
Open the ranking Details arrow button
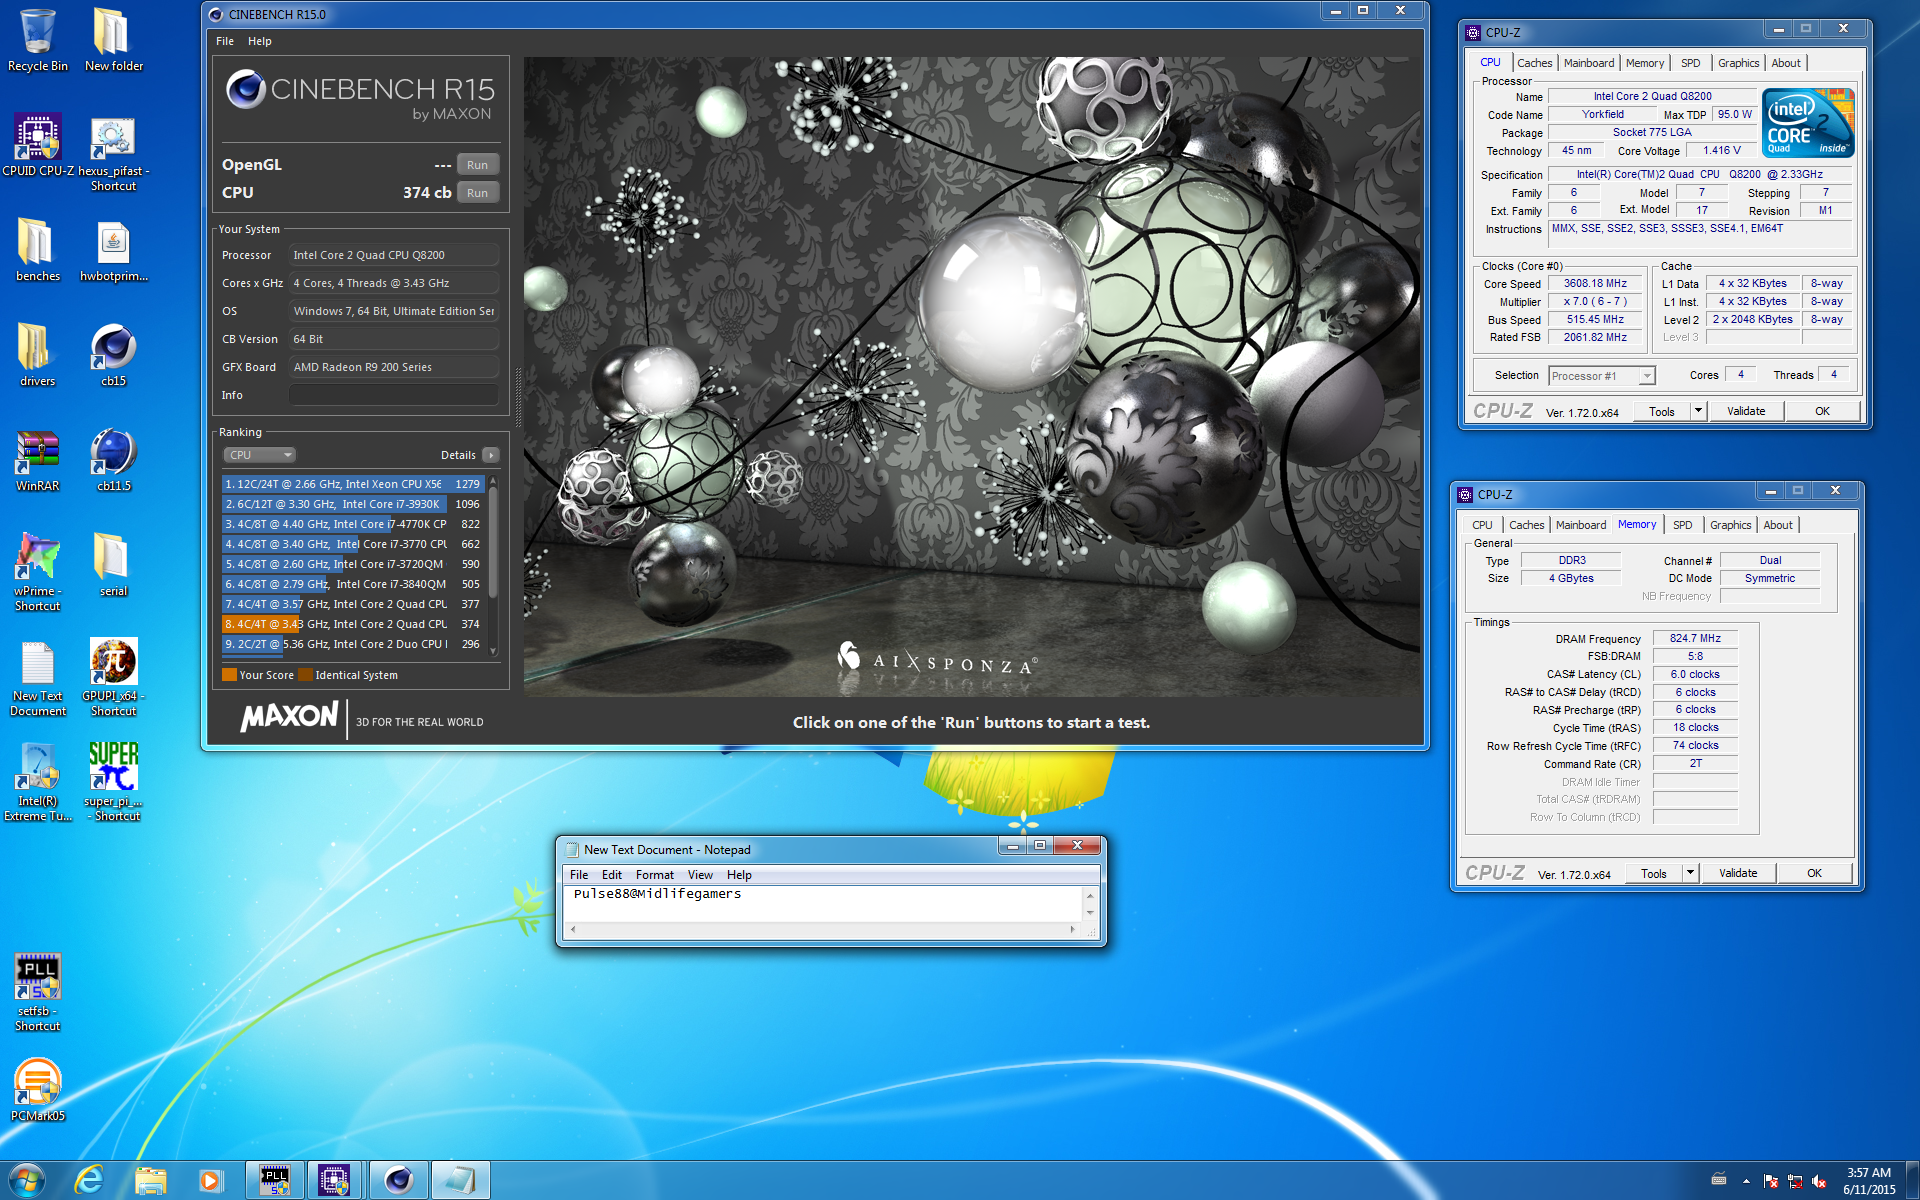[491, 455]
